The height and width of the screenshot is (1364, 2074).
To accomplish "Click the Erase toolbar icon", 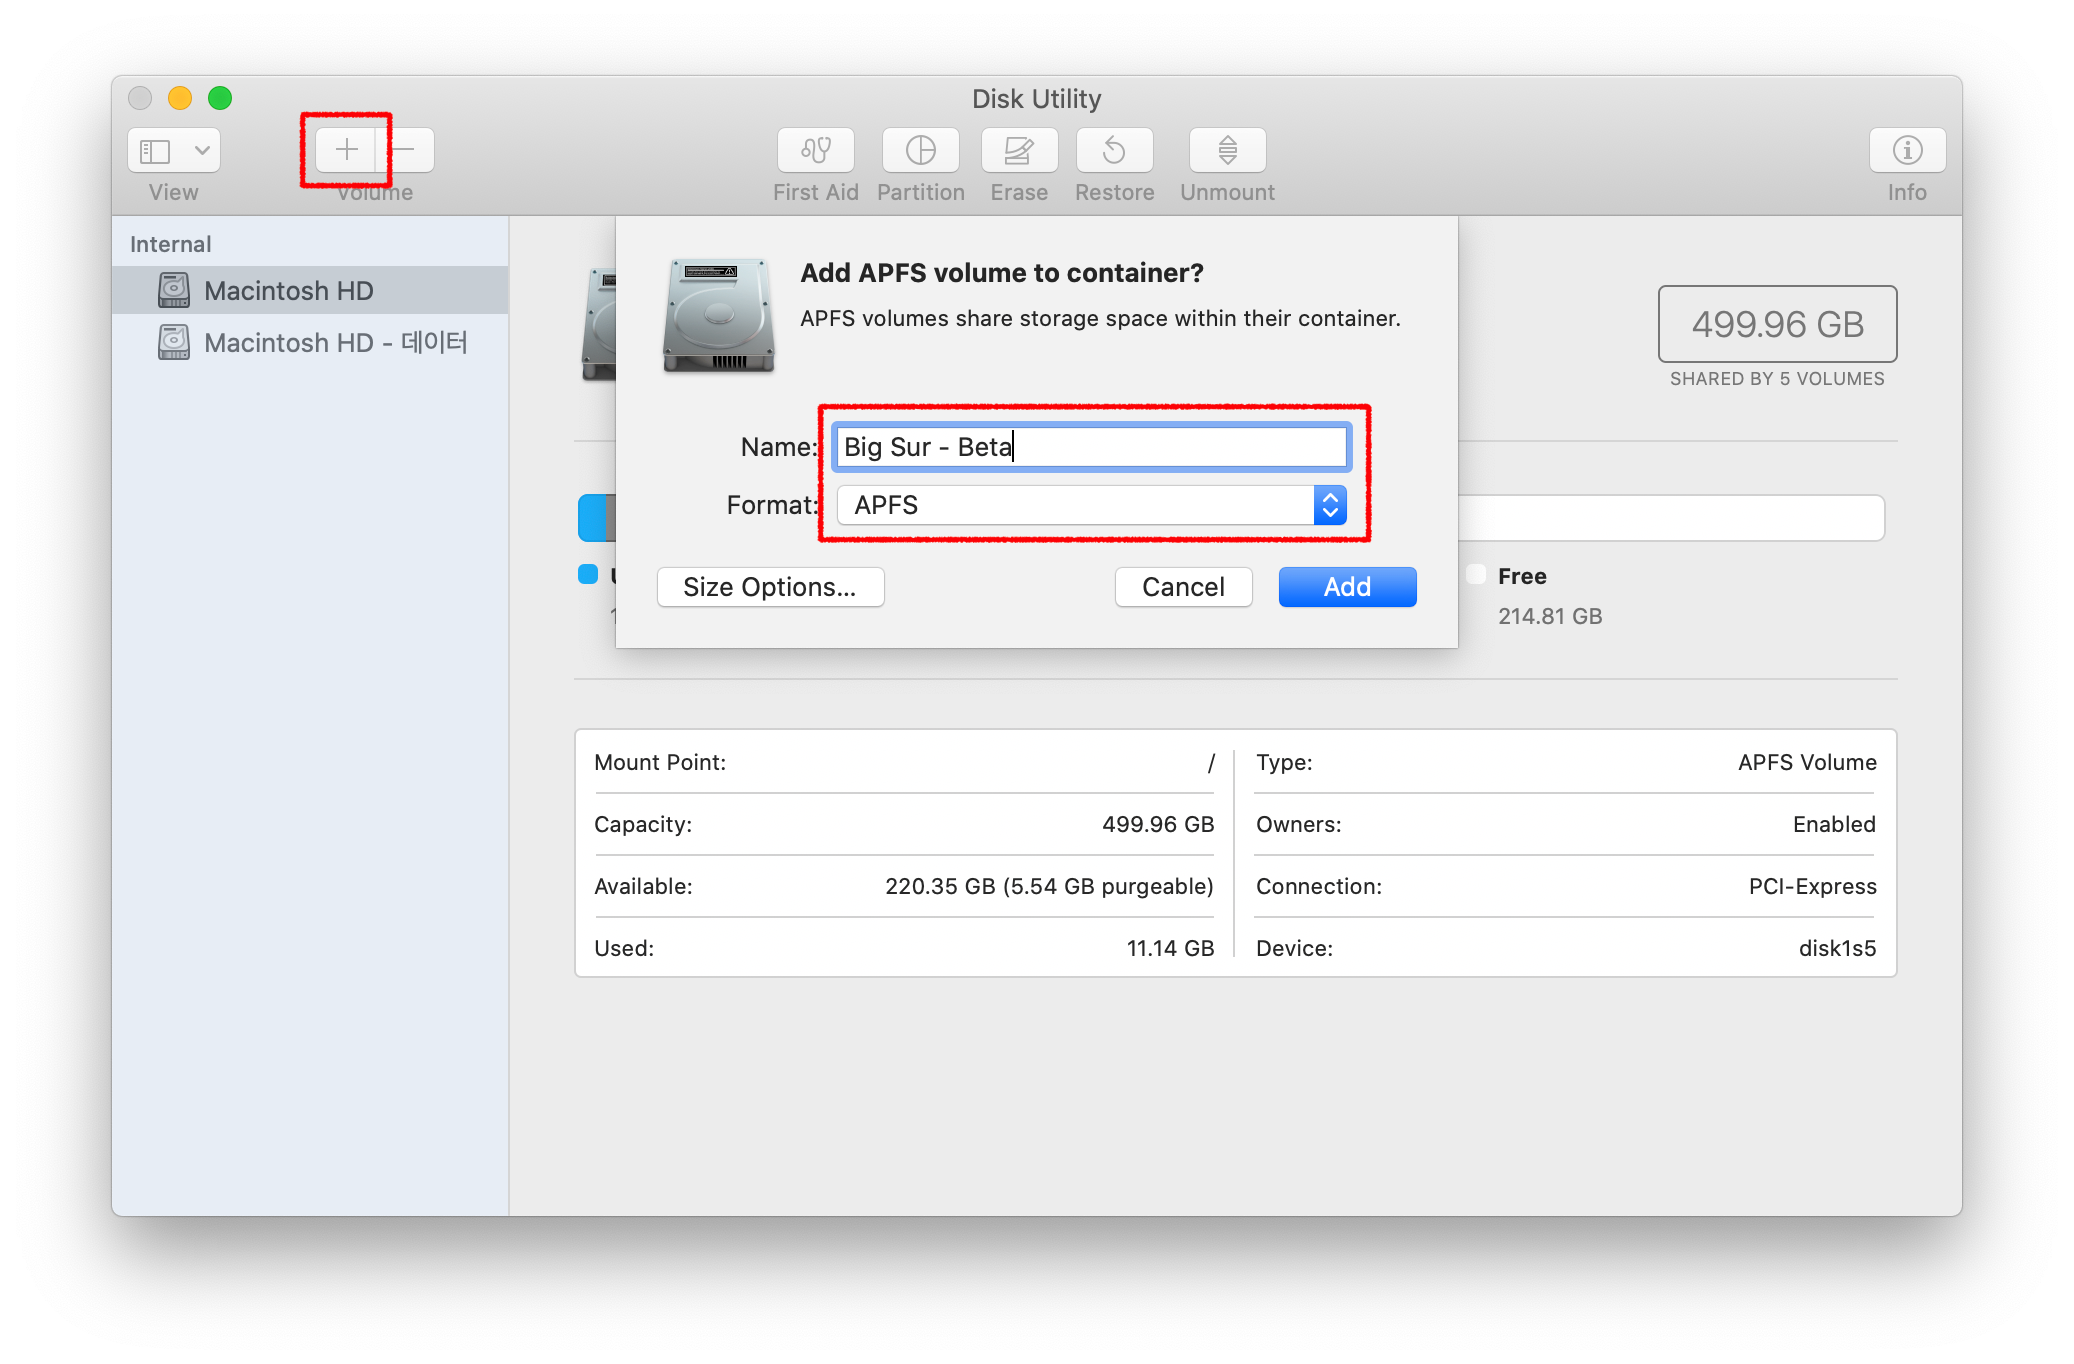I will point(1018,150).
